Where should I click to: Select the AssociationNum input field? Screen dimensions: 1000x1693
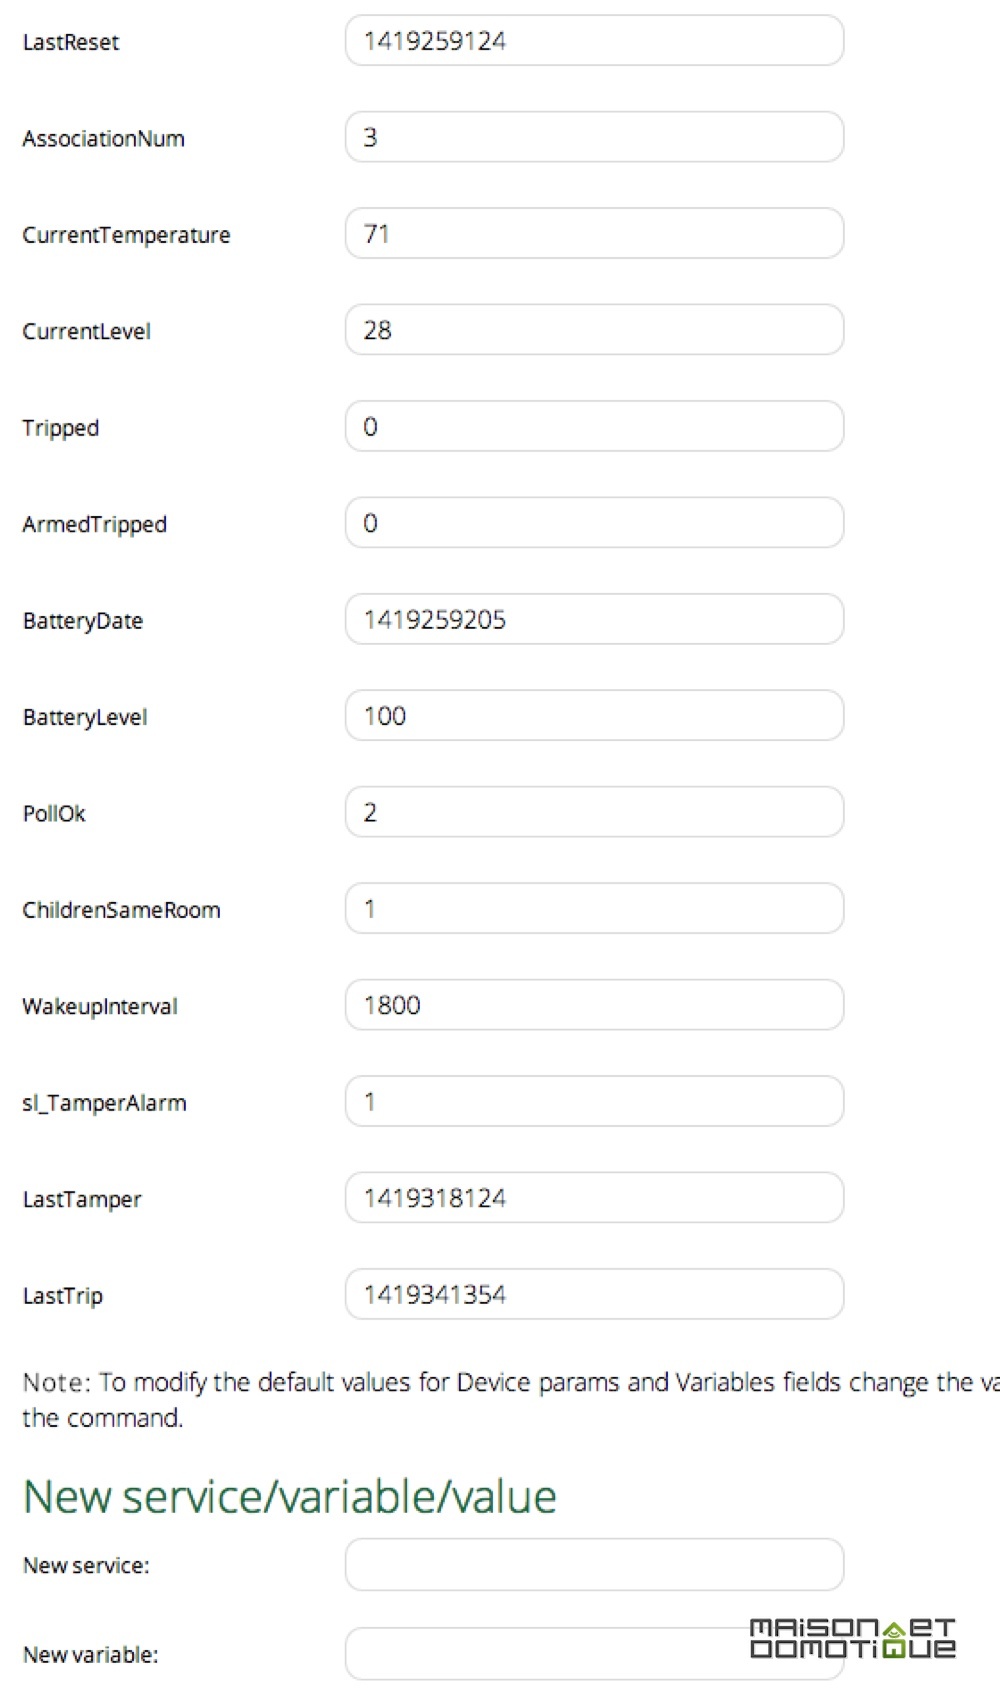594,137
